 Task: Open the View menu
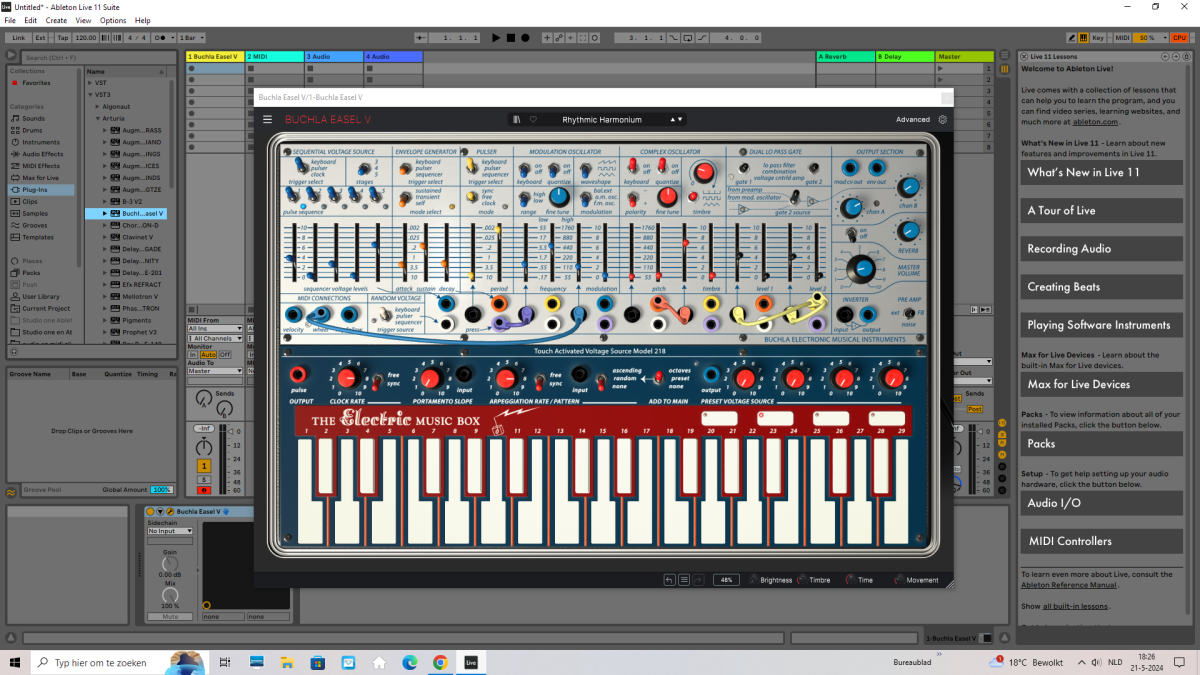click(83, 20)
